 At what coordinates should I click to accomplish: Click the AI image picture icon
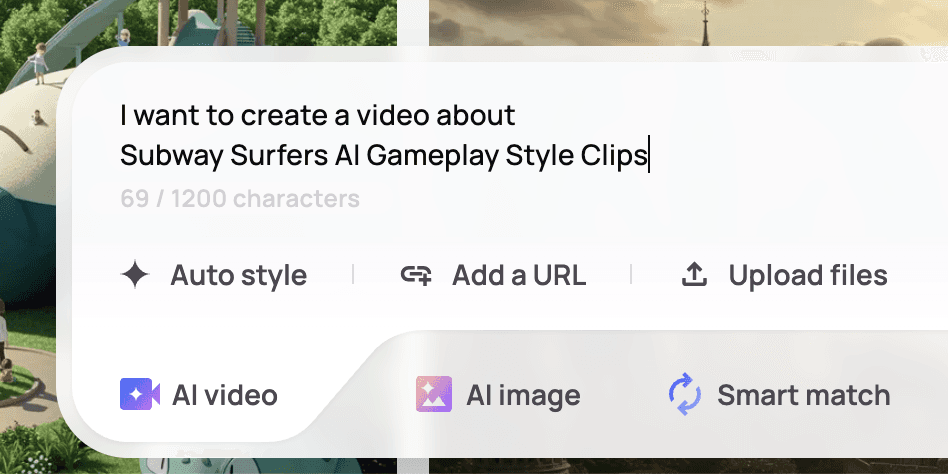434,394
